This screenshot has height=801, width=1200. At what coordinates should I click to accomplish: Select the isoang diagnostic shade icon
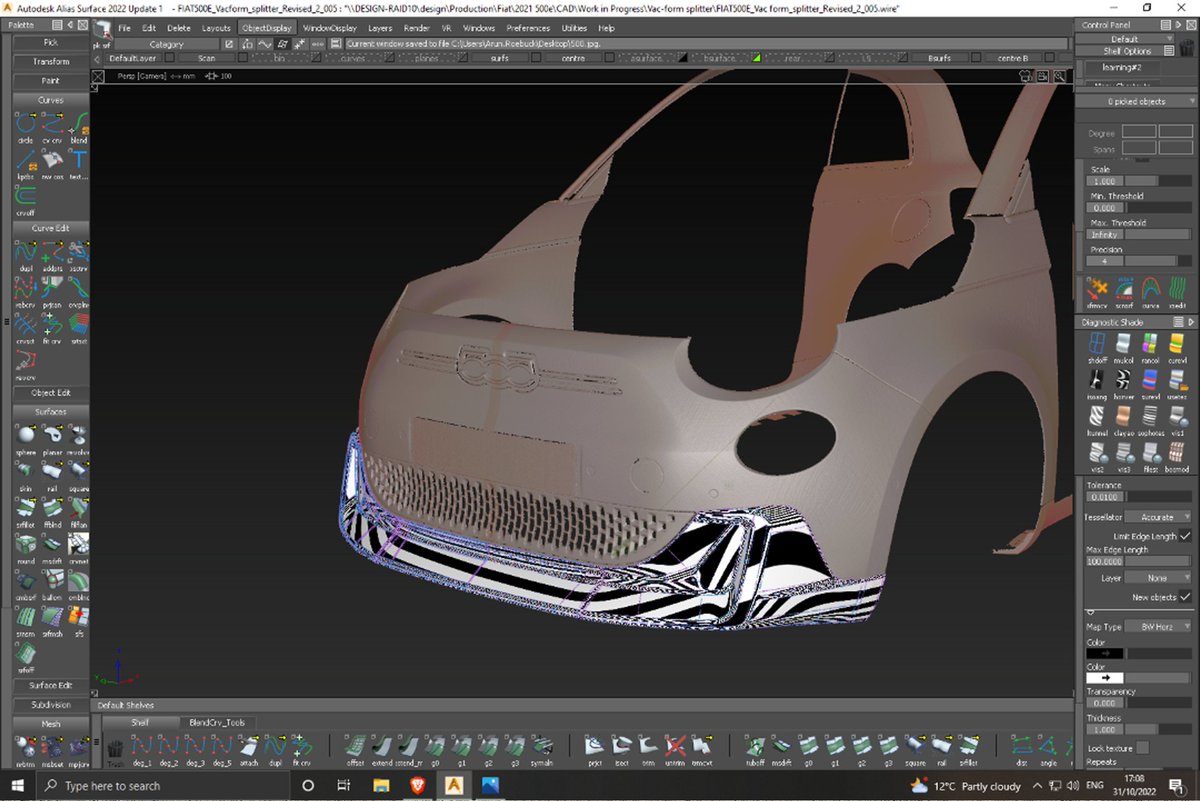(x=1097, y=383)
